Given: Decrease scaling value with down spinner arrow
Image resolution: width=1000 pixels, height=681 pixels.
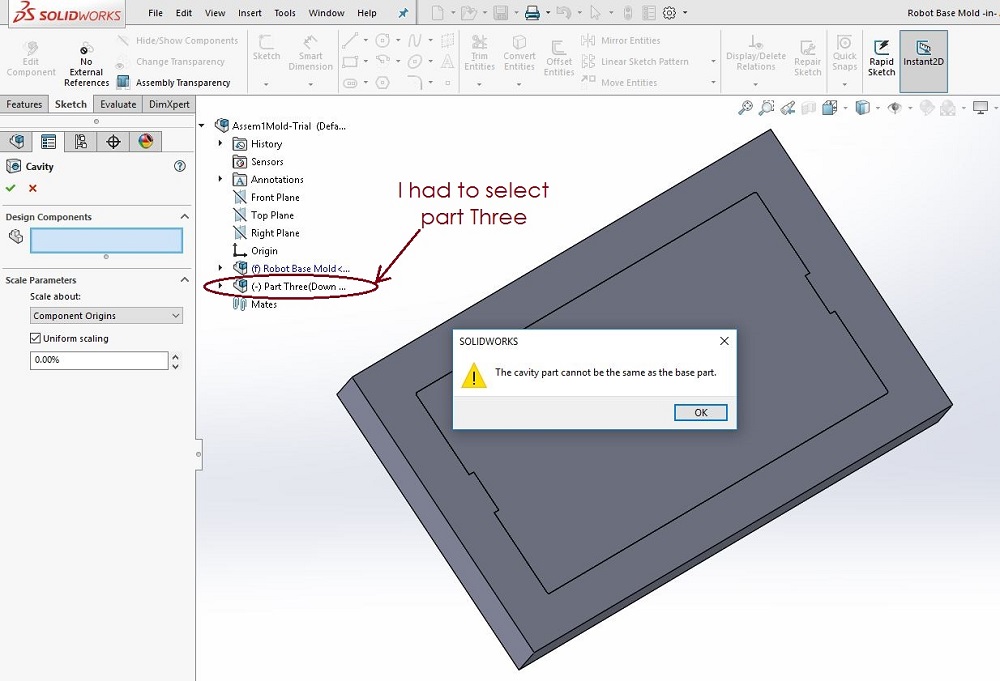Looking at the screenshot, I should pyautogui.click(x=175, y=365).
